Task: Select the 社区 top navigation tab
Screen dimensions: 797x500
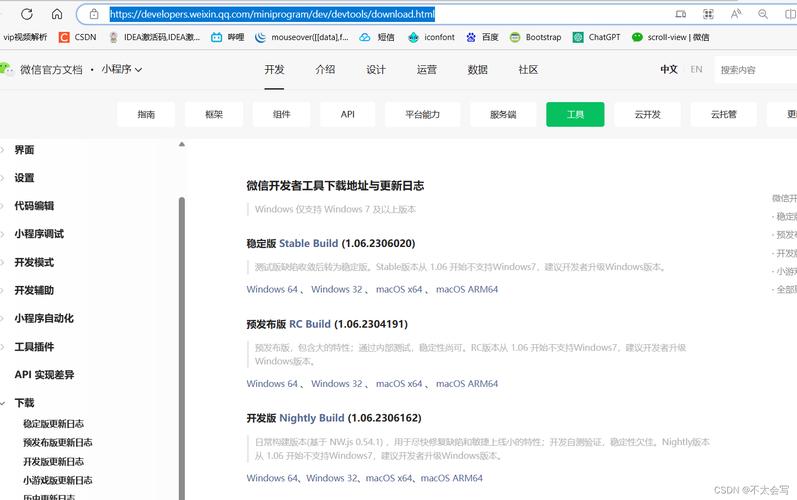Action: click(x=528, y=70)
